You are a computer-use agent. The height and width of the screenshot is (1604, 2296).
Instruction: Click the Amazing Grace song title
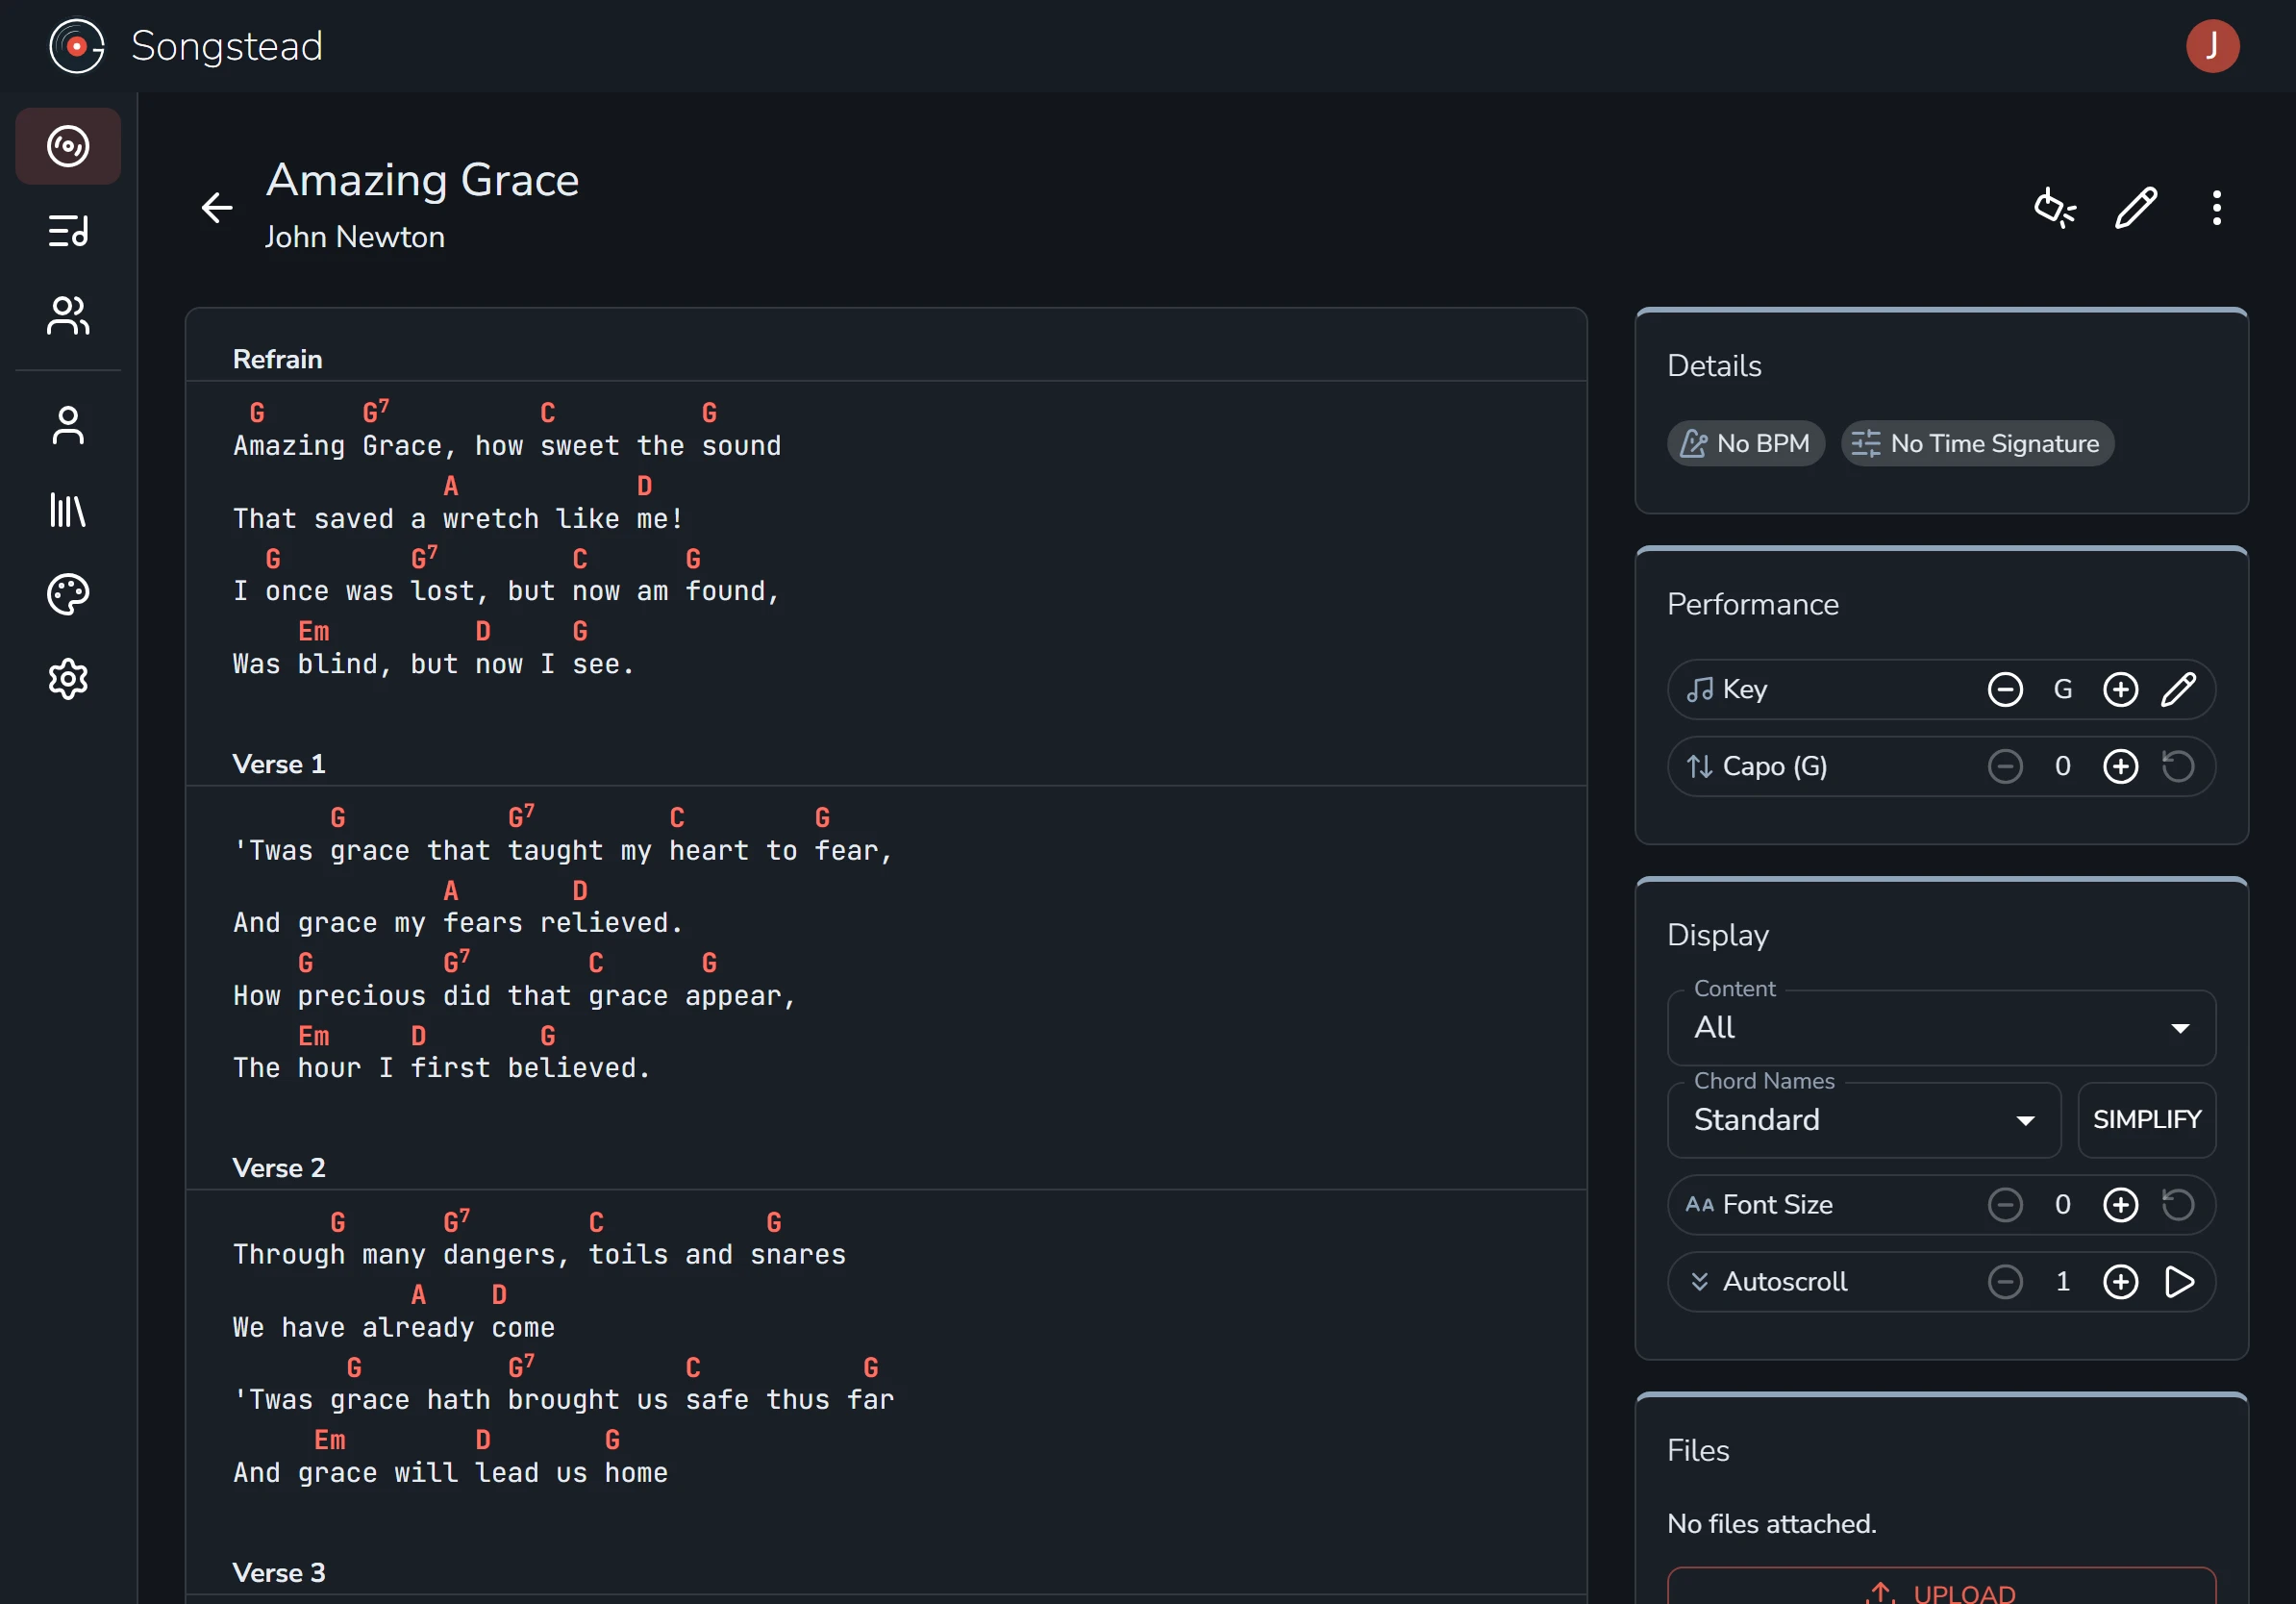tap(422, 180)
